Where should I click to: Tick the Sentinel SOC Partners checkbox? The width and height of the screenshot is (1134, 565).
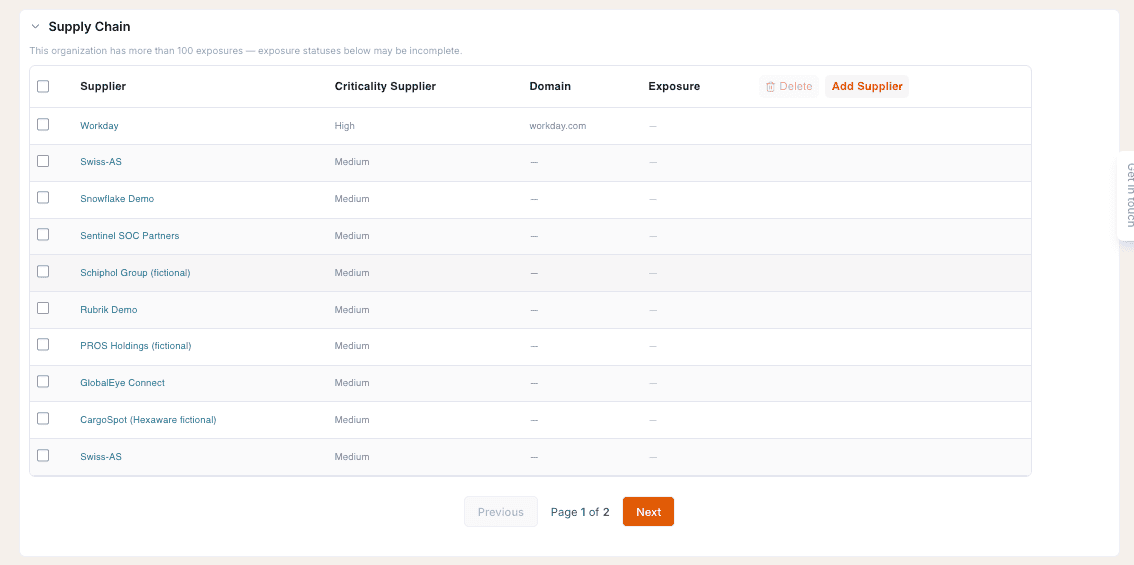coord(43,234)
